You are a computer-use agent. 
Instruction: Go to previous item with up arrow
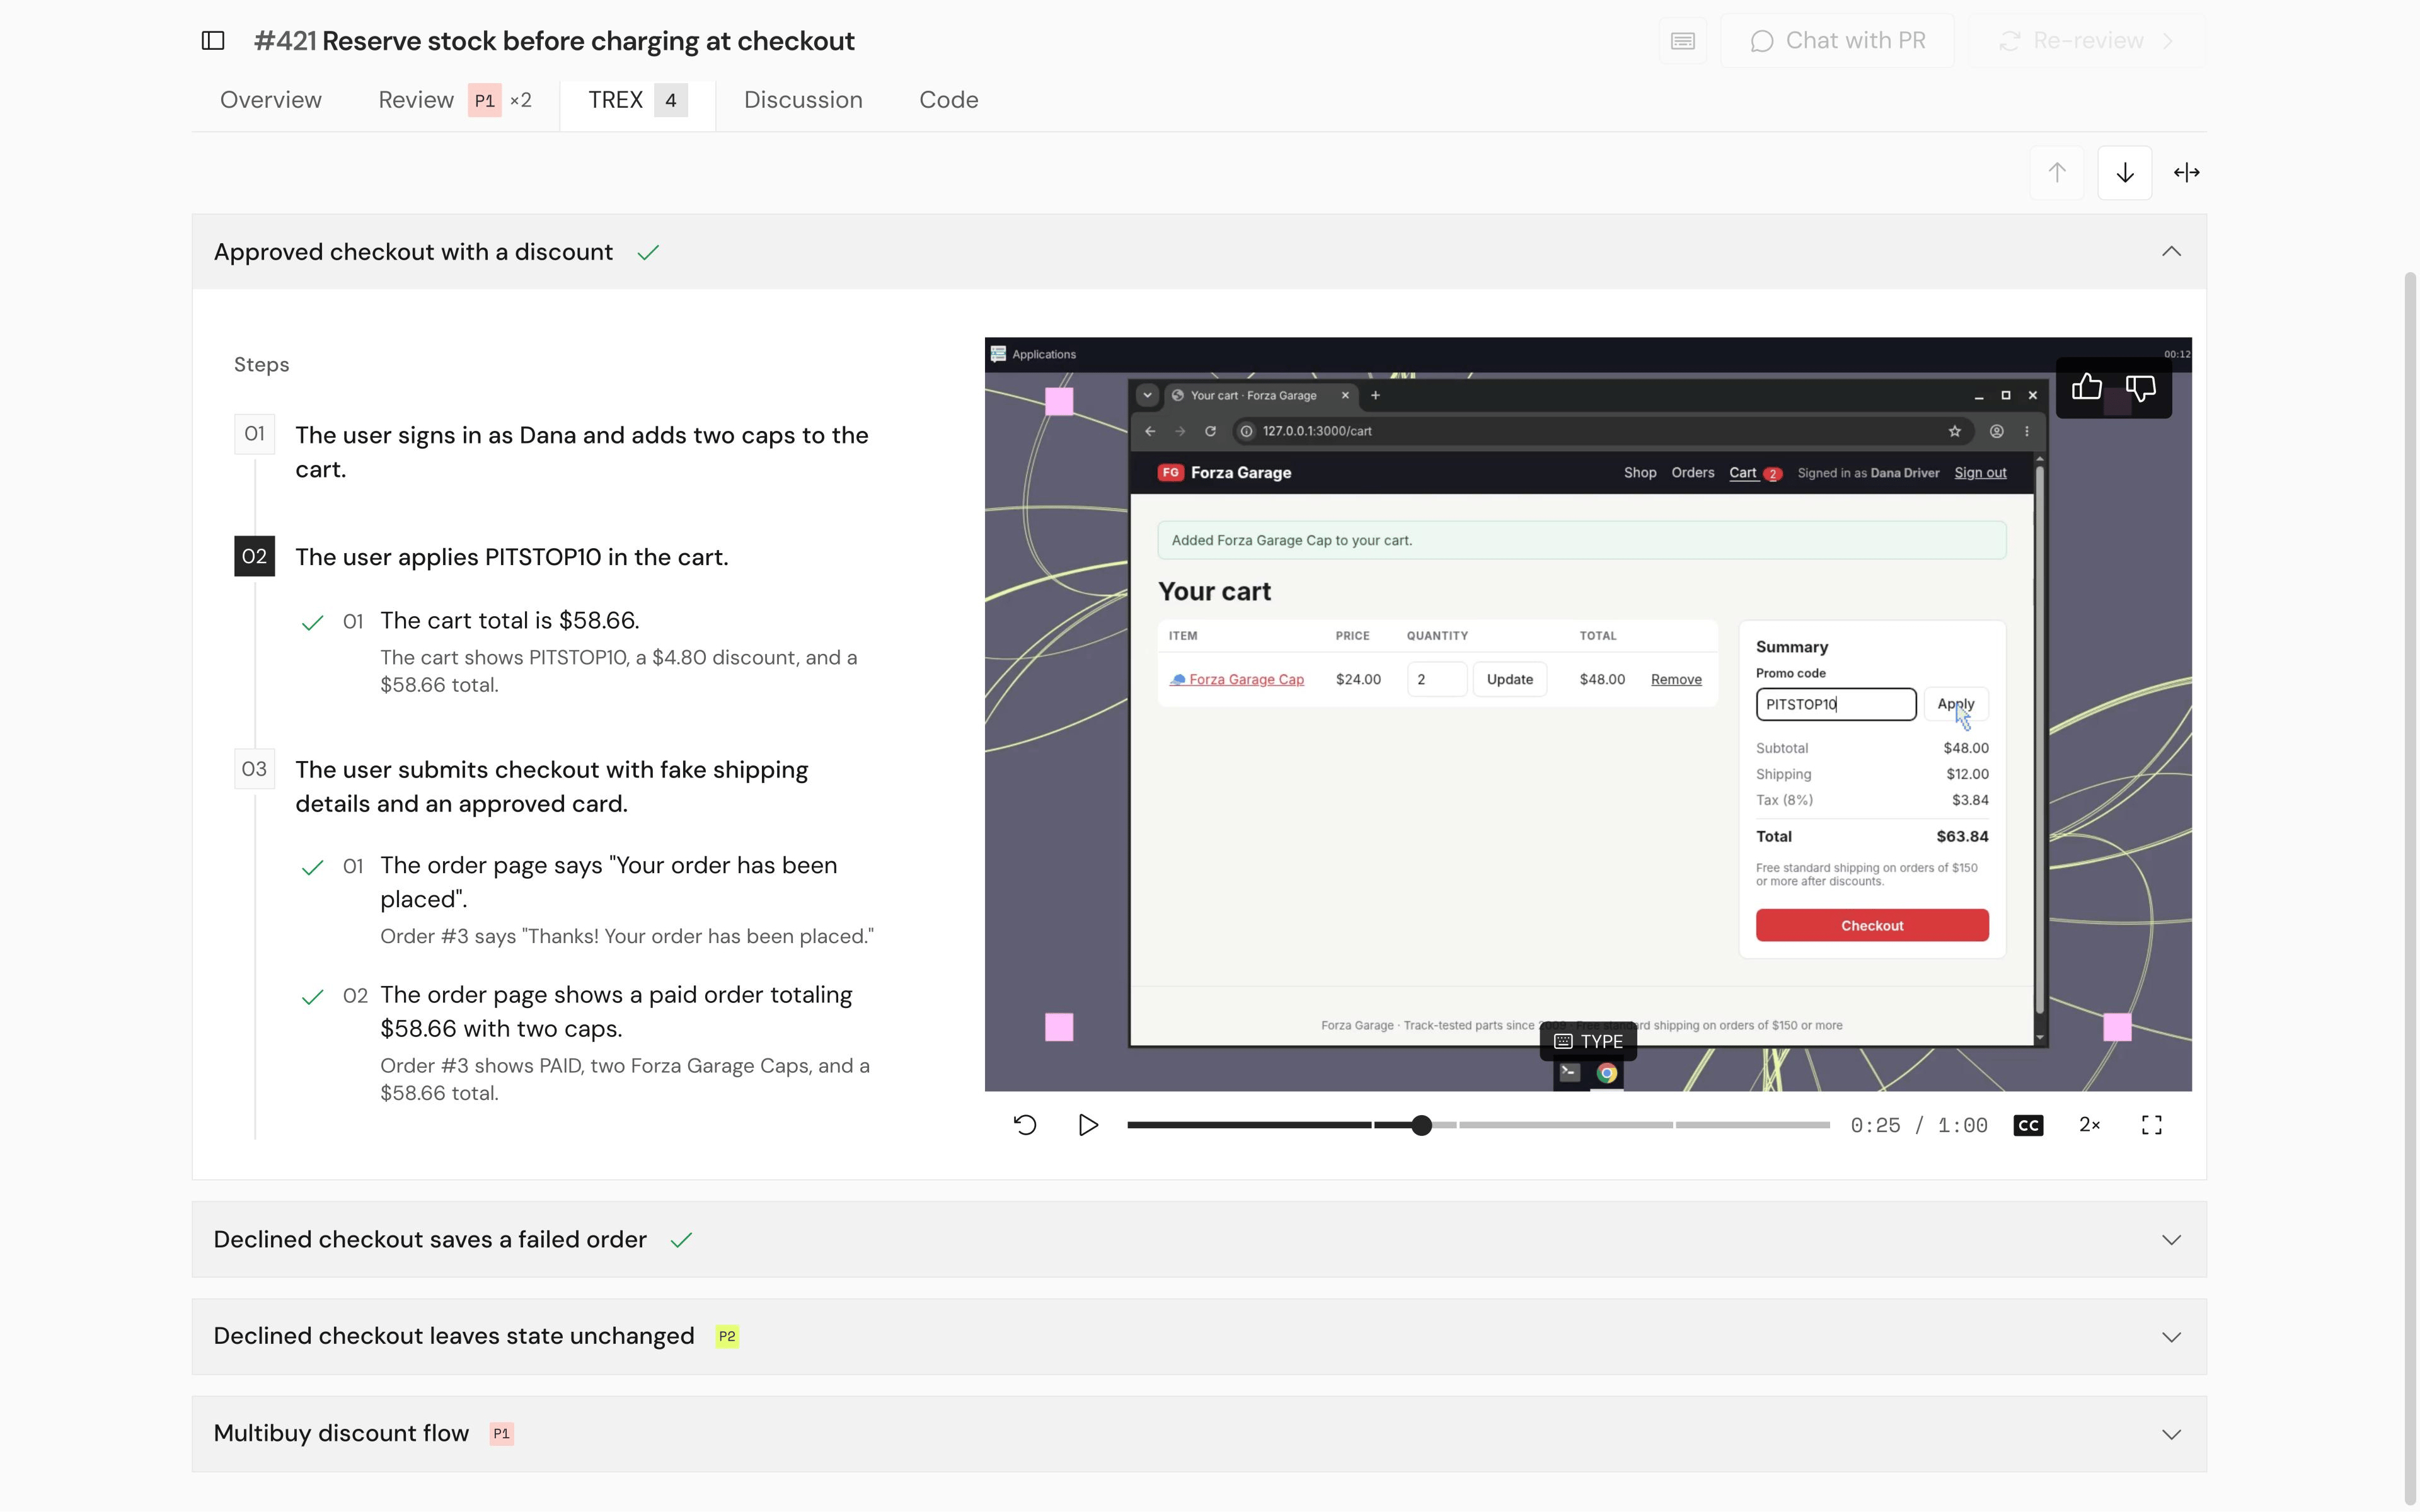pyautogui.click(x=2057, y=173)
